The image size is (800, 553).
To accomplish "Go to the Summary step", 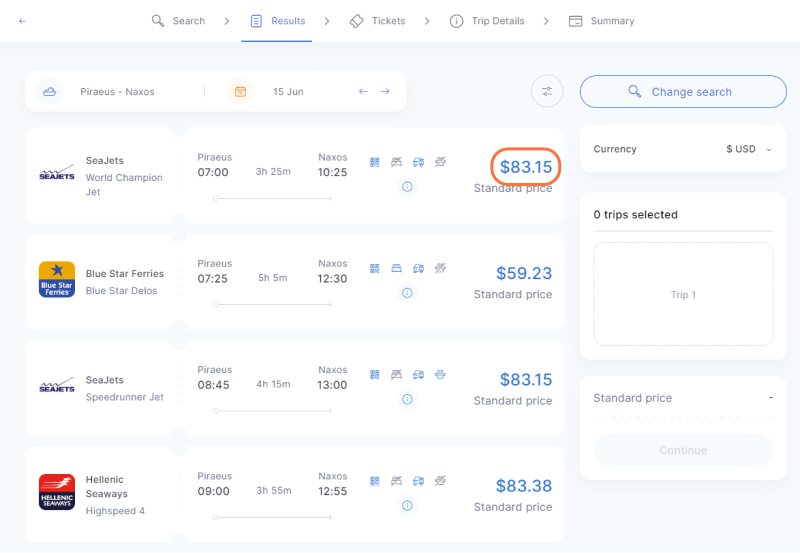I will tap(602, 21).
